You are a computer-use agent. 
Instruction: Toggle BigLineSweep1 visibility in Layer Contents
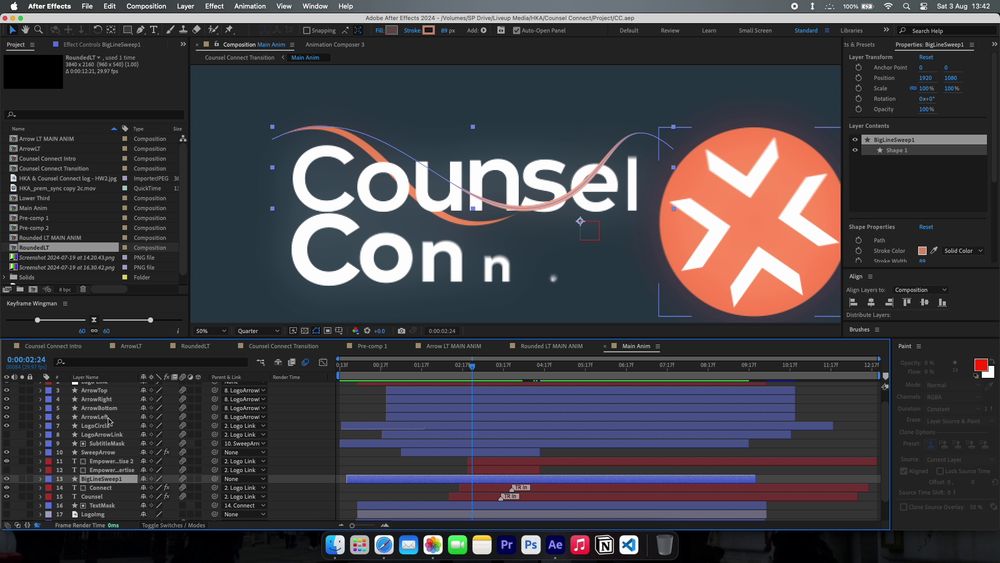point(855,140)
